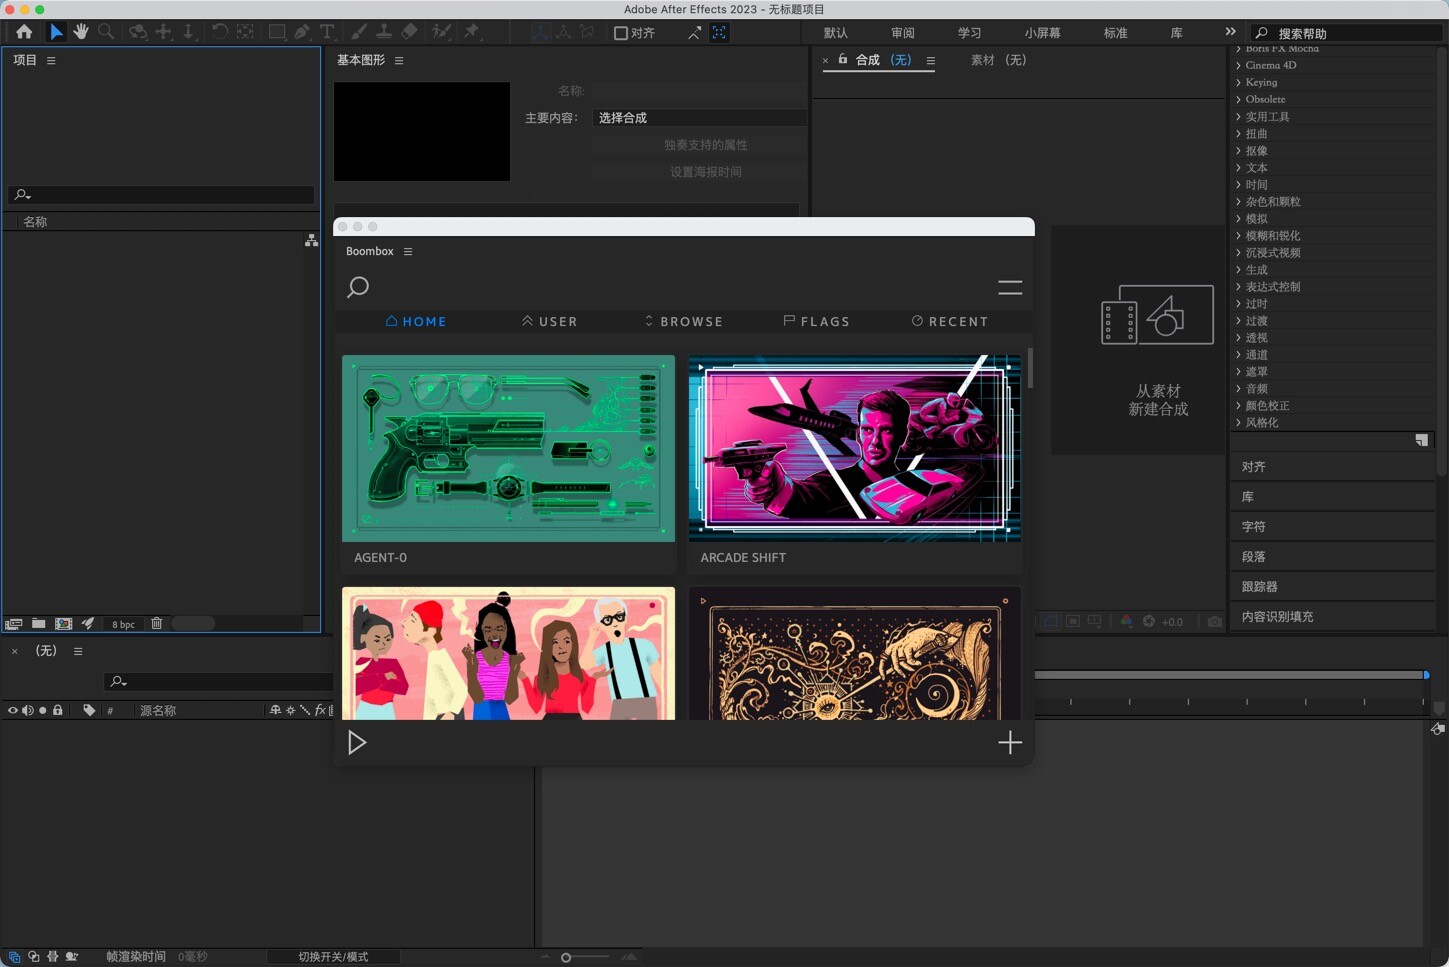
Task: Click the Home icon in toolbar
Action: coord(24,32)
